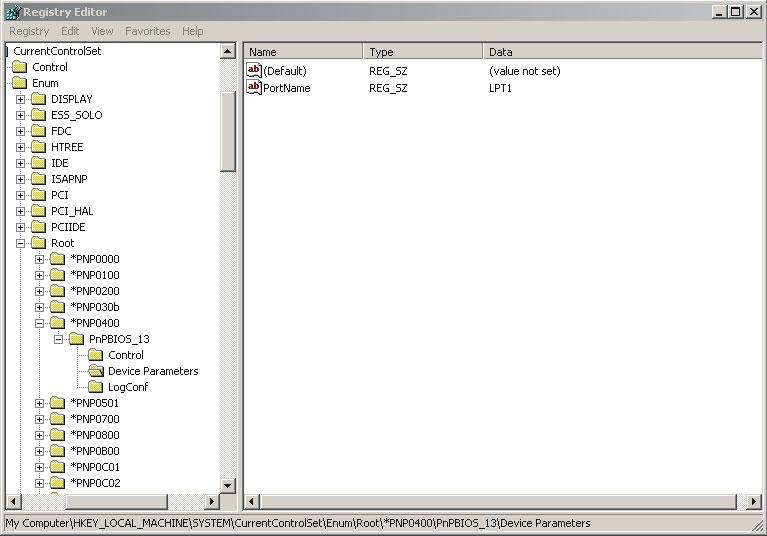Click the LPT1 data value

500,89
